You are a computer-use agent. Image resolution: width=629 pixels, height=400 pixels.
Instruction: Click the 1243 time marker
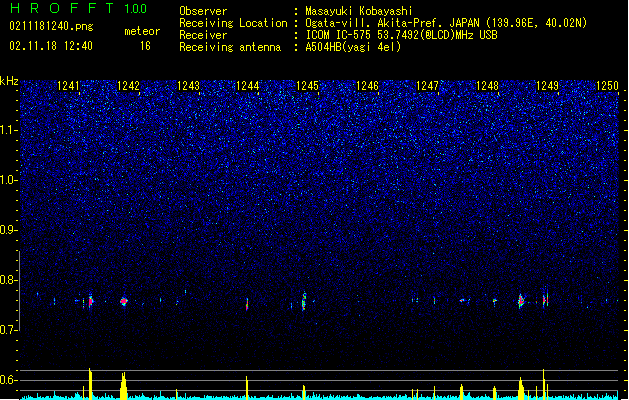click(x=188, y=85)
